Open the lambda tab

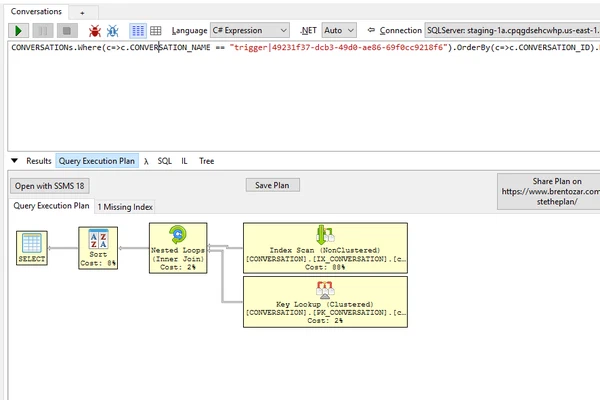pyautogui.click(x=146, y=161)
